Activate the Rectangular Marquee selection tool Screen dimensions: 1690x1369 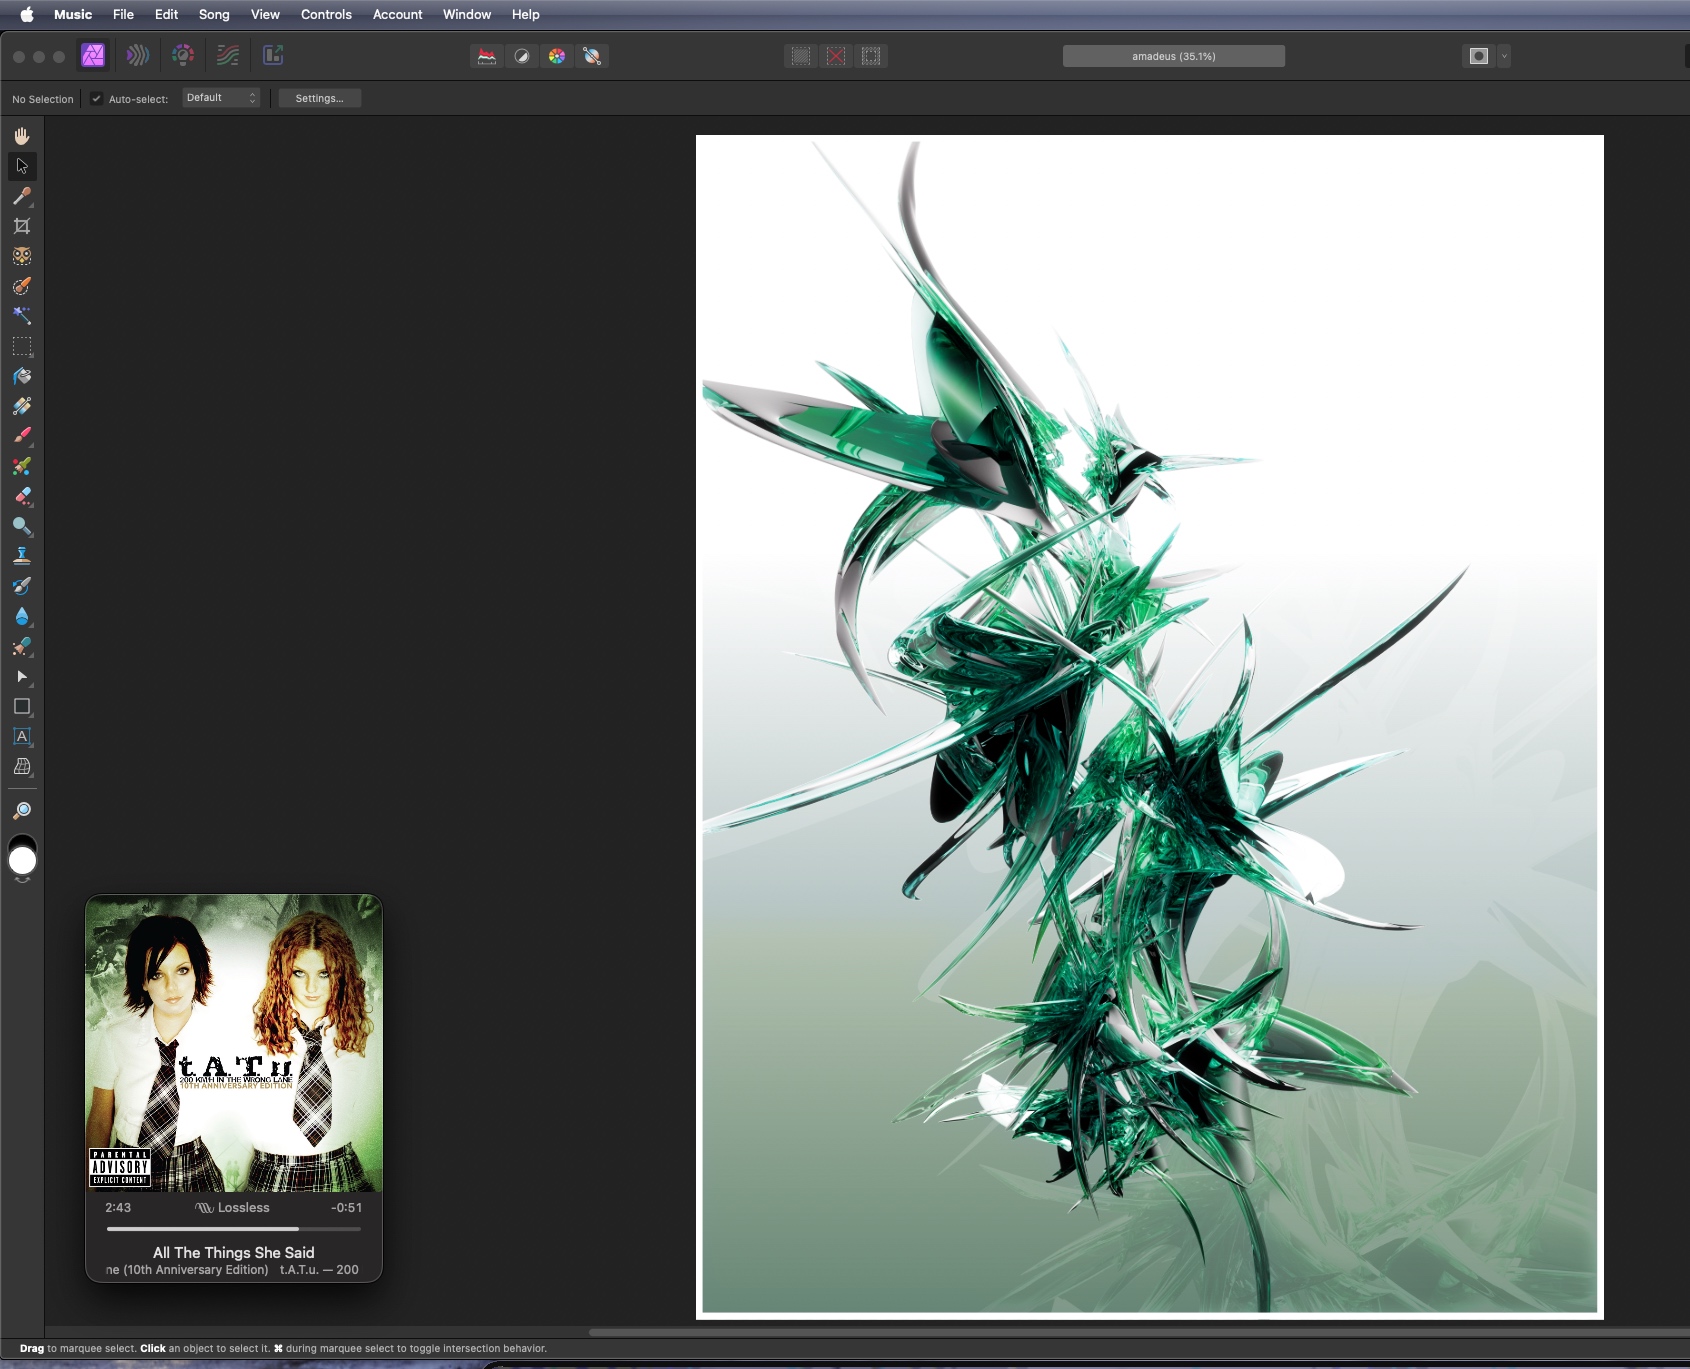click(x=22, y=346)
